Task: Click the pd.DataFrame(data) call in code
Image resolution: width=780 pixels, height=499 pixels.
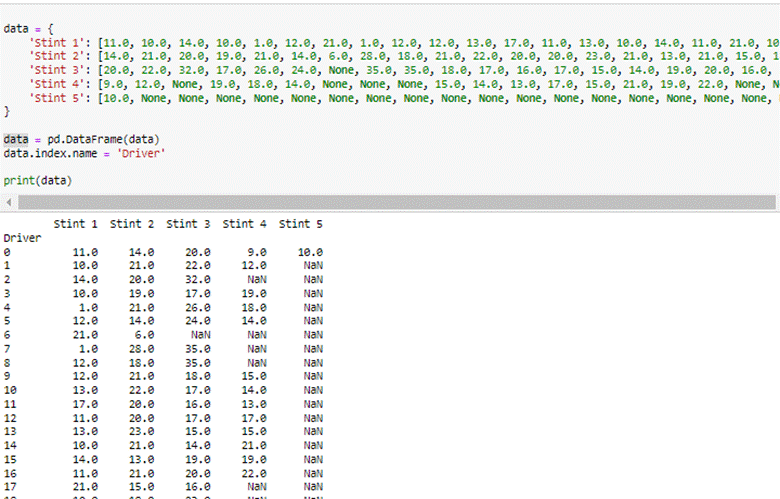Action: pyautogui.click(x=103, y=140)
